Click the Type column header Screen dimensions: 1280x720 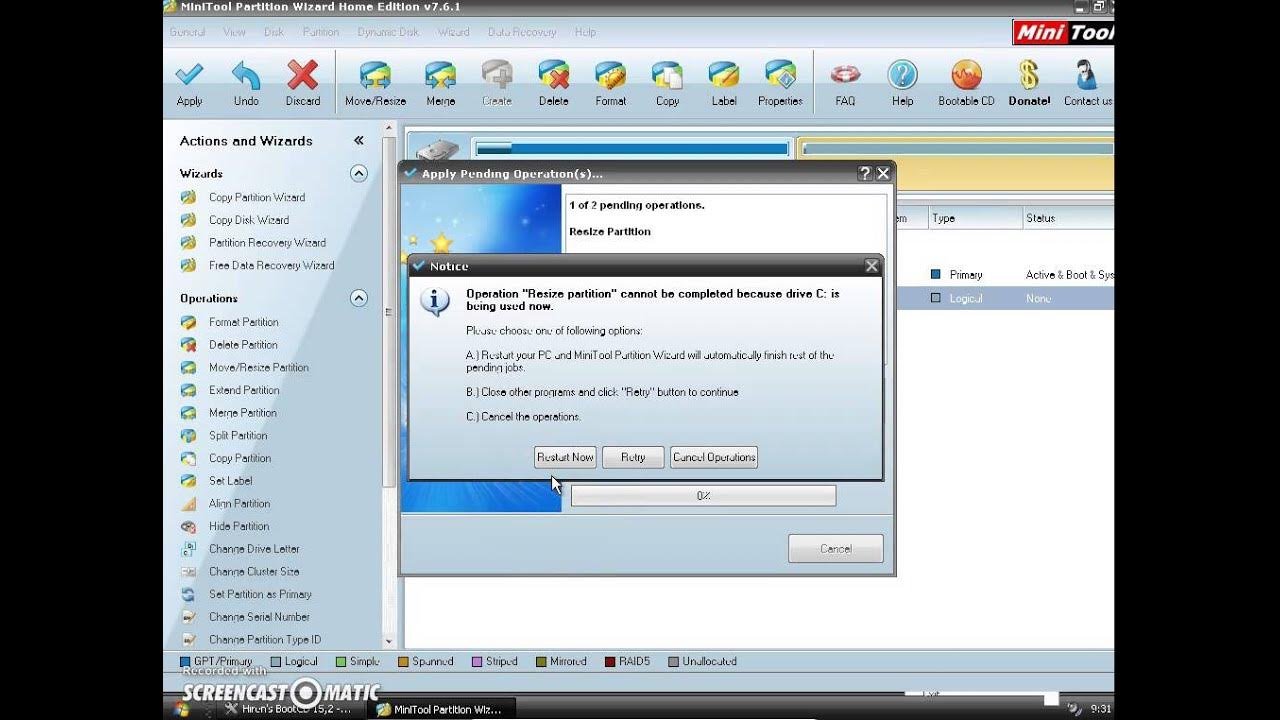(x=975, y=218)
